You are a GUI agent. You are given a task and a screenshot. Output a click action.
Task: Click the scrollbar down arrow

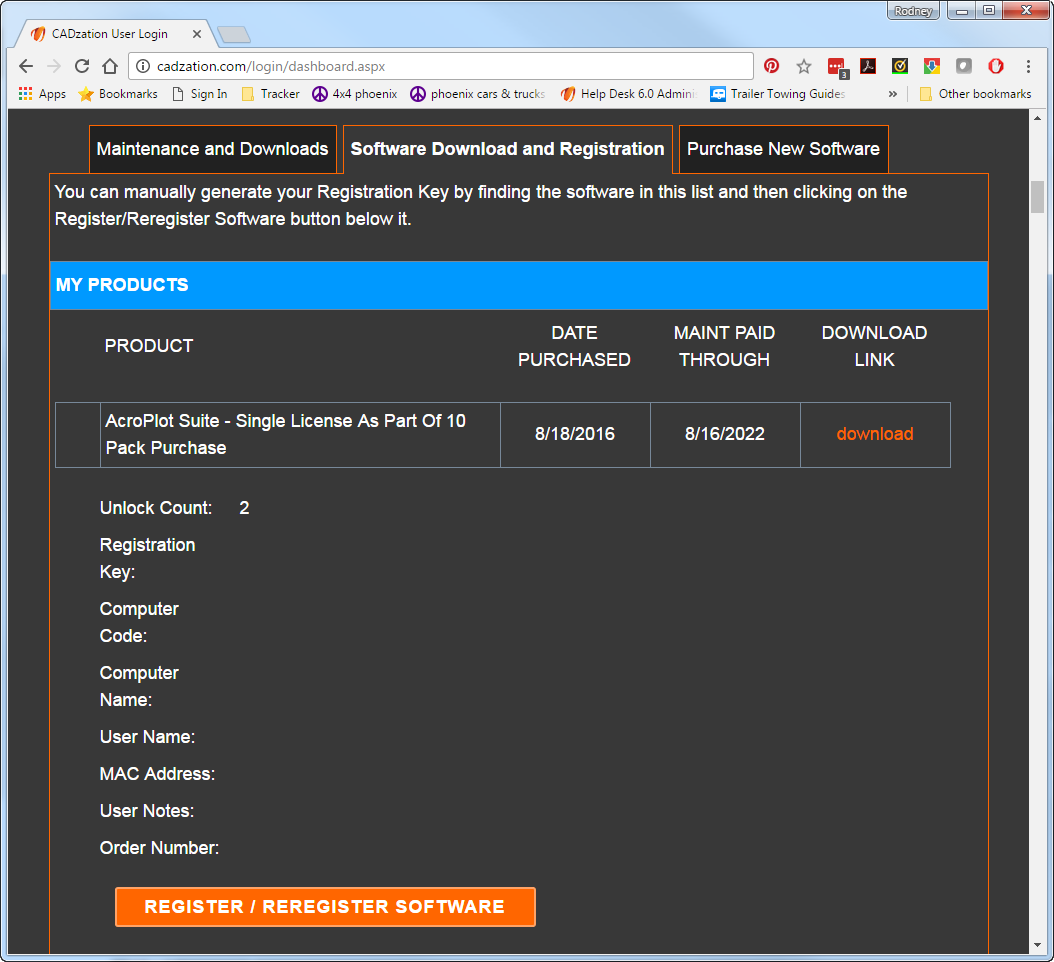(1037, 945)
